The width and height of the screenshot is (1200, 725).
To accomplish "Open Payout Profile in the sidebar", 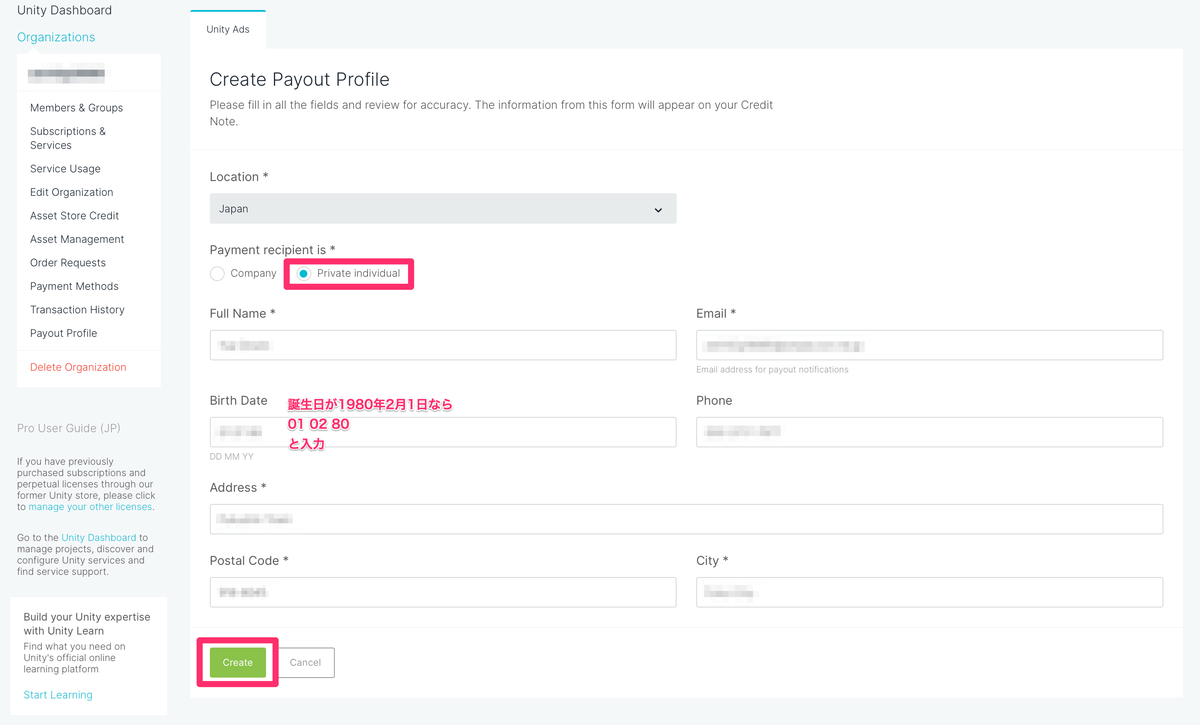I will click(x=63, y=333).
